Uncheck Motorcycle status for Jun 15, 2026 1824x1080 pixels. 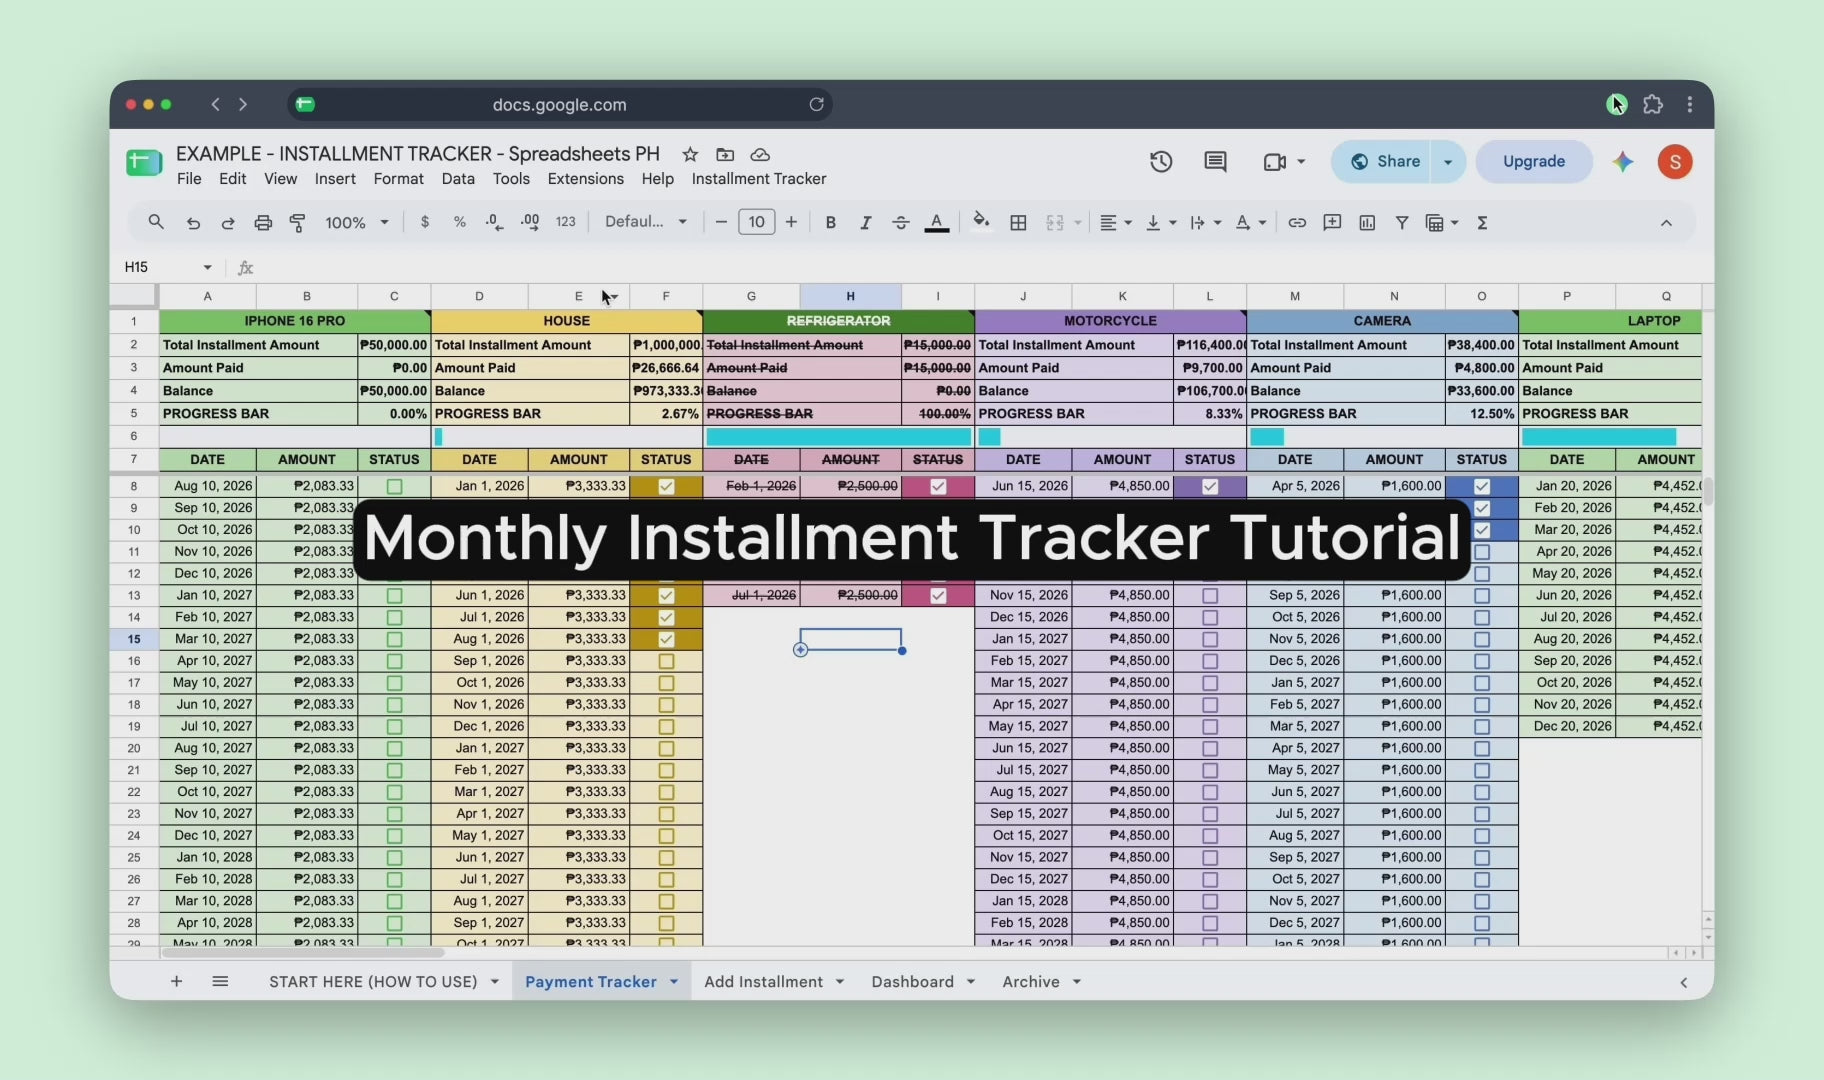(x=1210, y=486)
